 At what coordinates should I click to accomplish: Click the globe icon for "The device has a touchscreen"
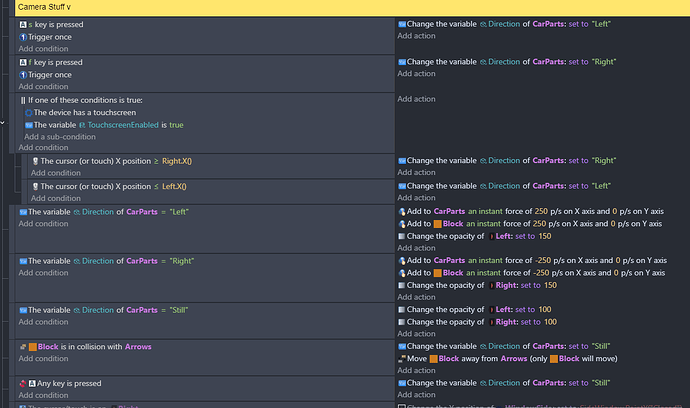[x=28, y=113]
